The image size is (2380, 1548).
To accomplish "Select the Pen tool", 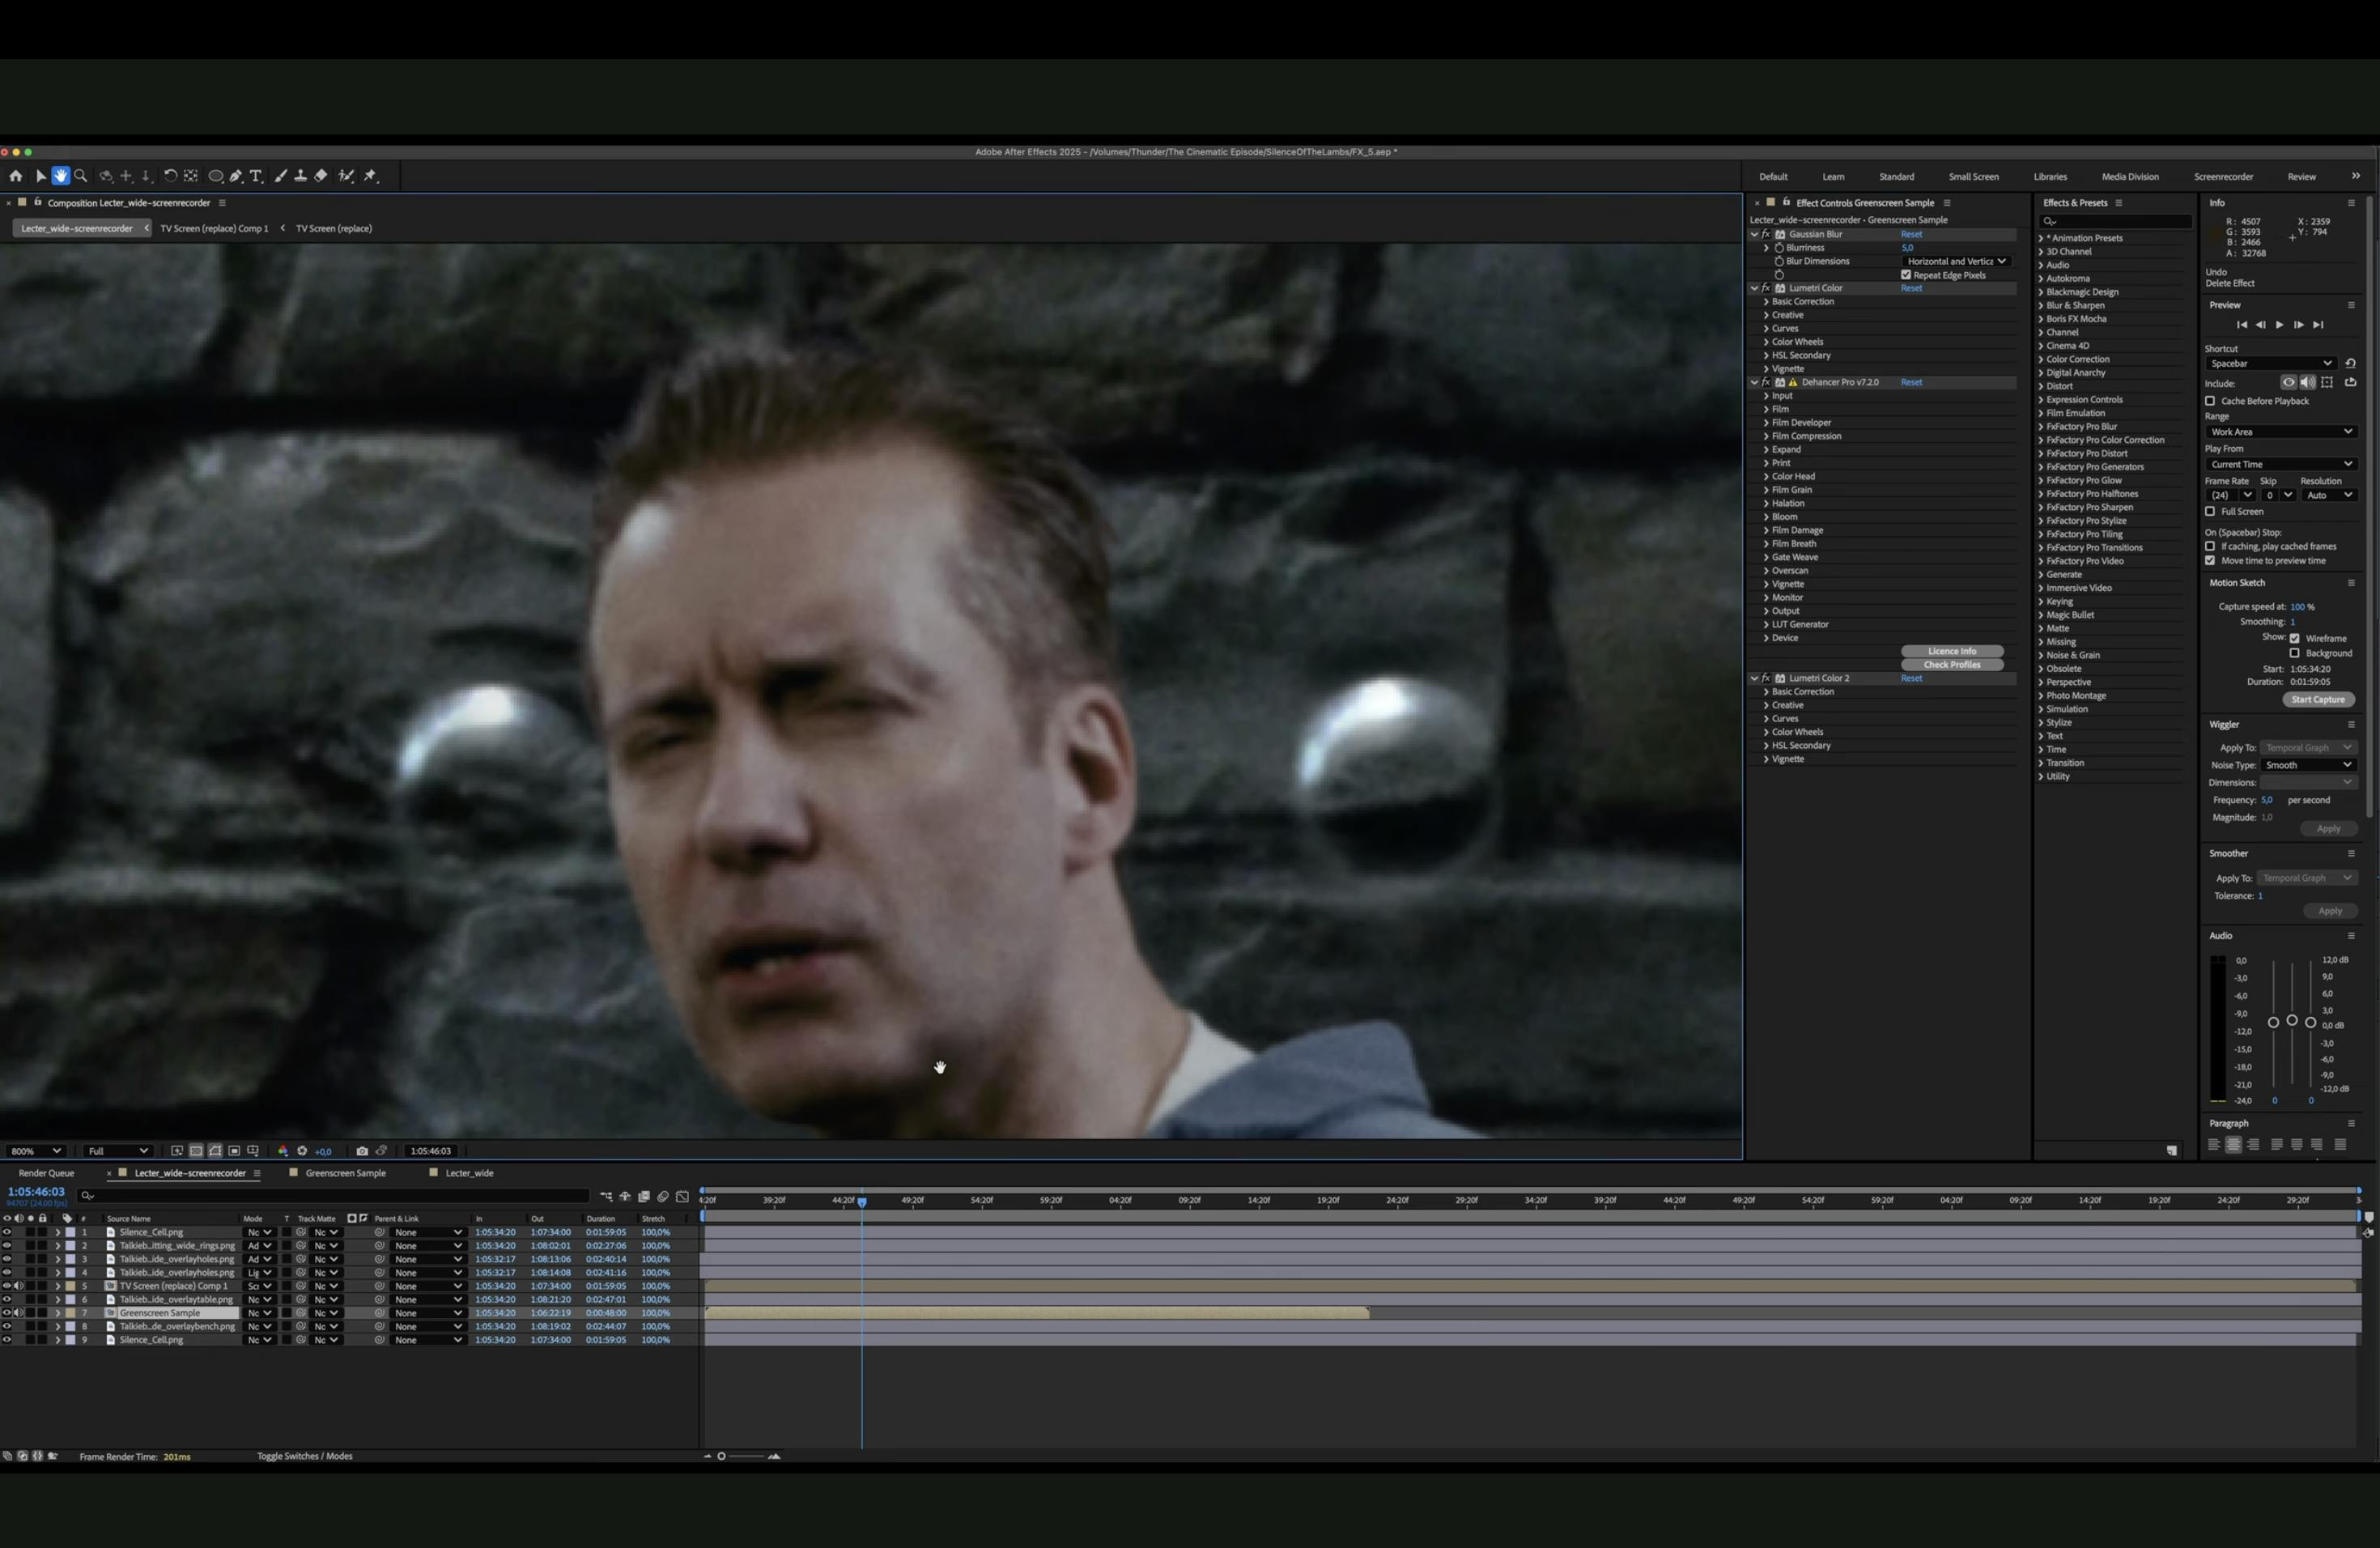I will point(236,176).
